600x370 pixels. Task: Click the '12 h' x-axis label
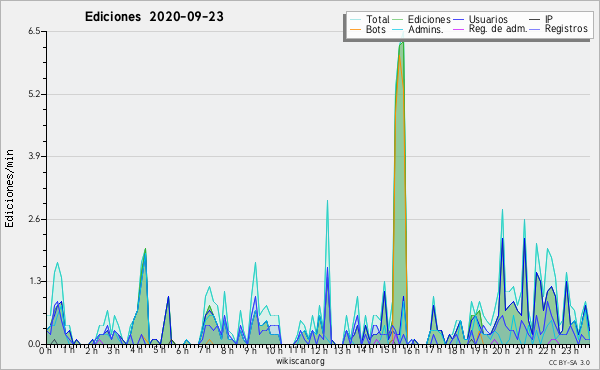(x=319, y=350)
